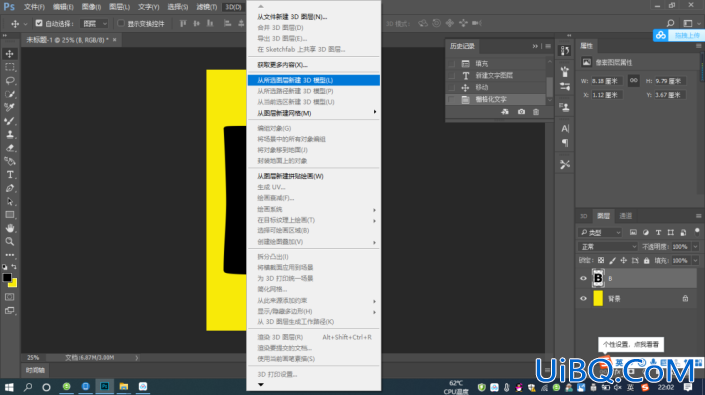Hide the 背景 layer eye icon
The image size is (705, 395).
[583, 298]
